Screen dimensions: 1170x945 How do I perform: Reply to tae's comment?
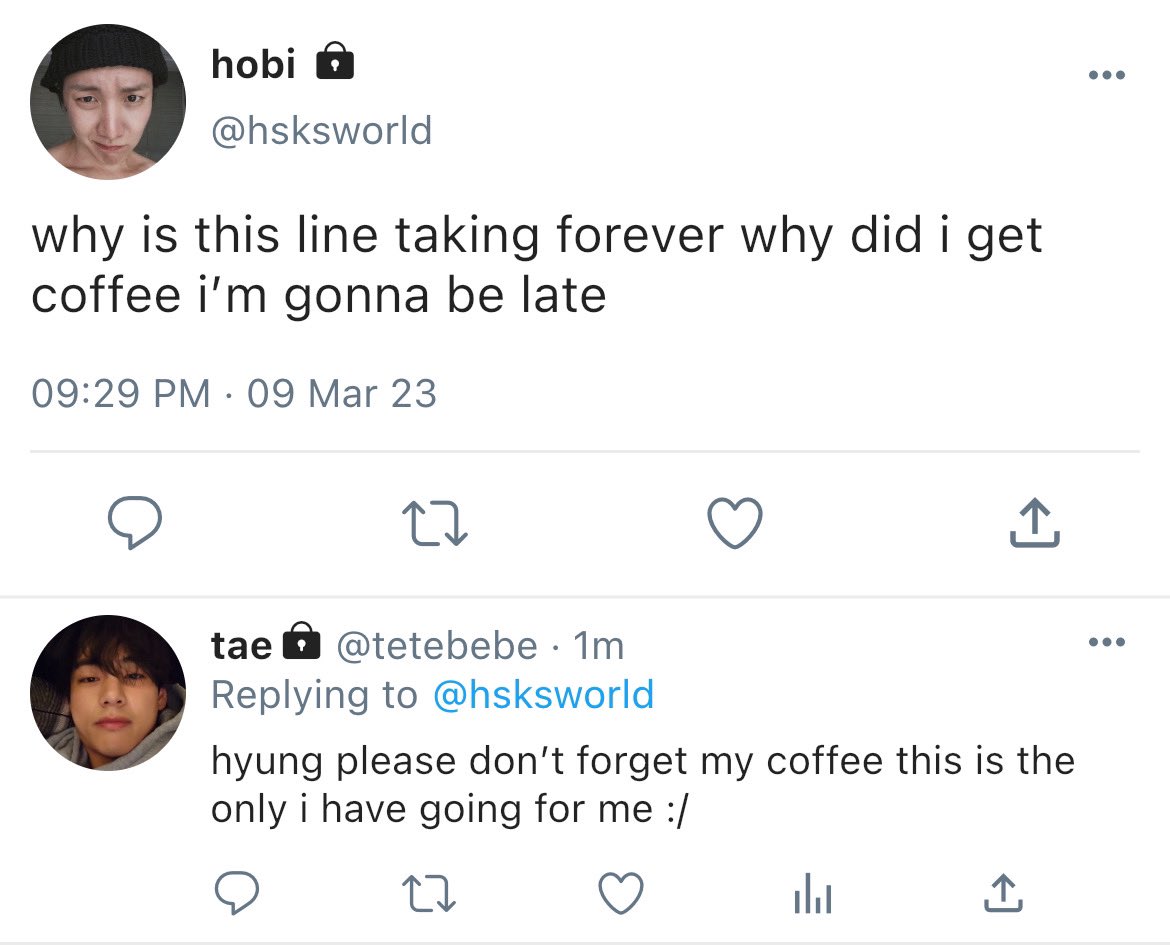click(237, 893)
